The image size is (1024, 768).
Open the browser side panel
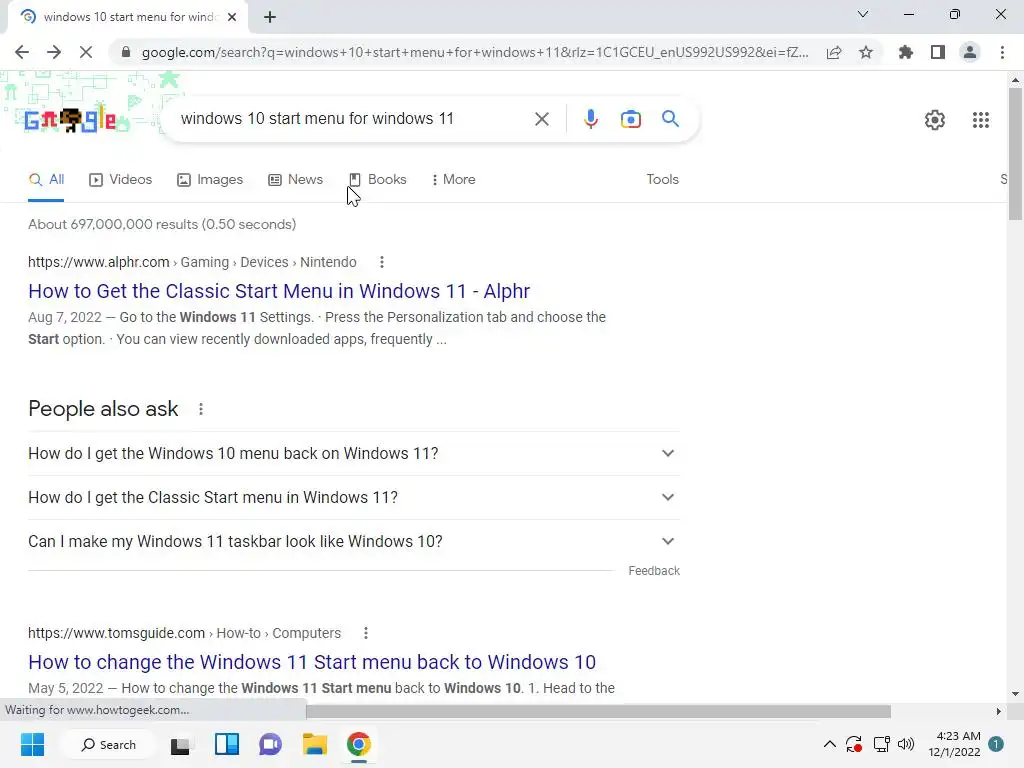[938, 52]
